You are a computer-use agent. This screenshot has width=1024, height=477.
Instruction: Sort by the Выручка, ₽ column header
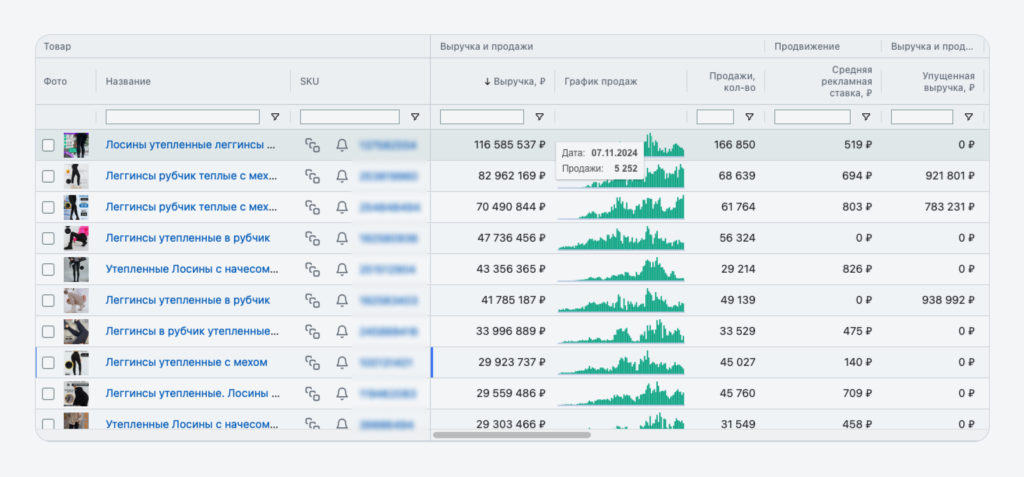[514, 81]
